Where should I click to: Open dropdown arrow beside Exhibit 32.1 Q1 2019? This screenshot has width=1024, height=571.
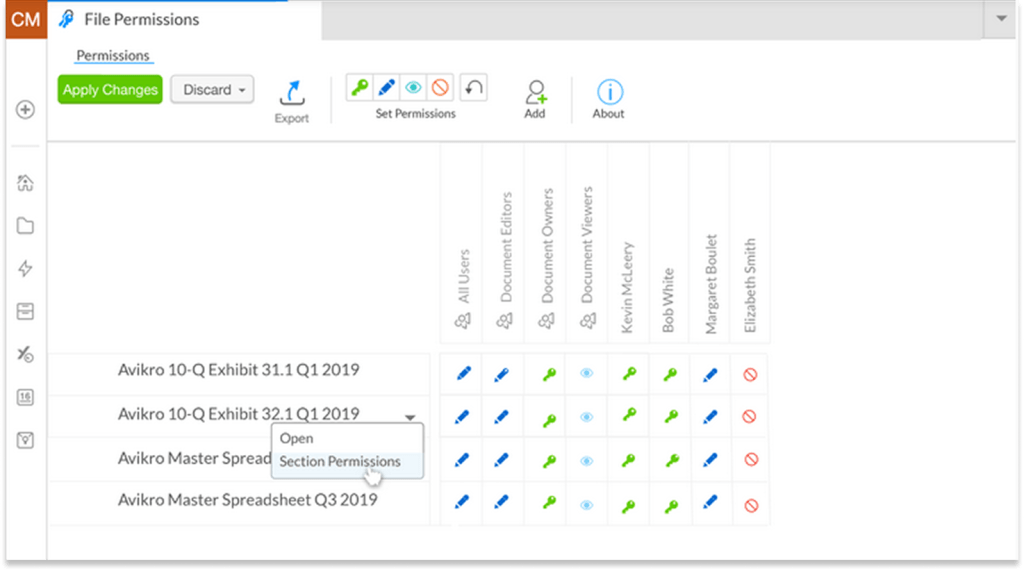(410, 417)
